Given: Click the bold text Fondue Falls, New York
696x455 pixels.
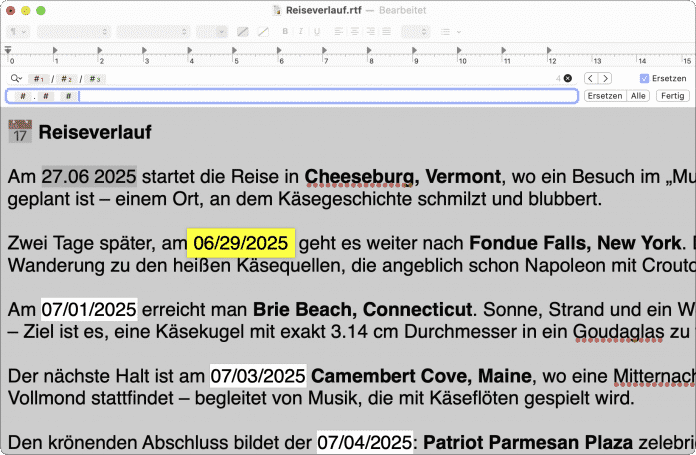Looking at the screenshot, I should (575, 243).
